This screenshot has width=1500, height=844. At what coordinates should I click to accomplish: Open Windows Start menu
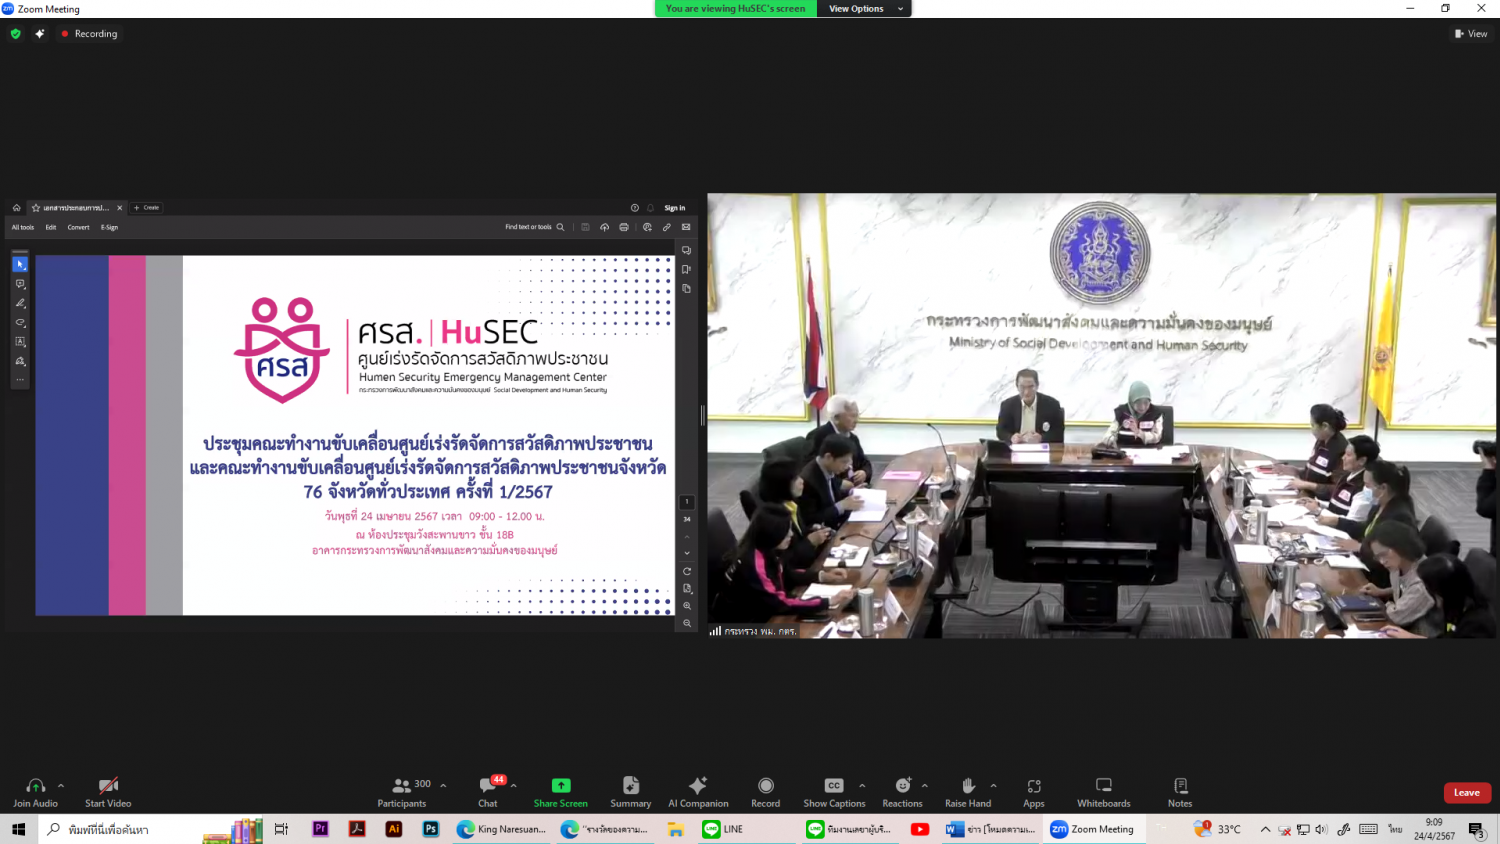click(x=18, y=829)
